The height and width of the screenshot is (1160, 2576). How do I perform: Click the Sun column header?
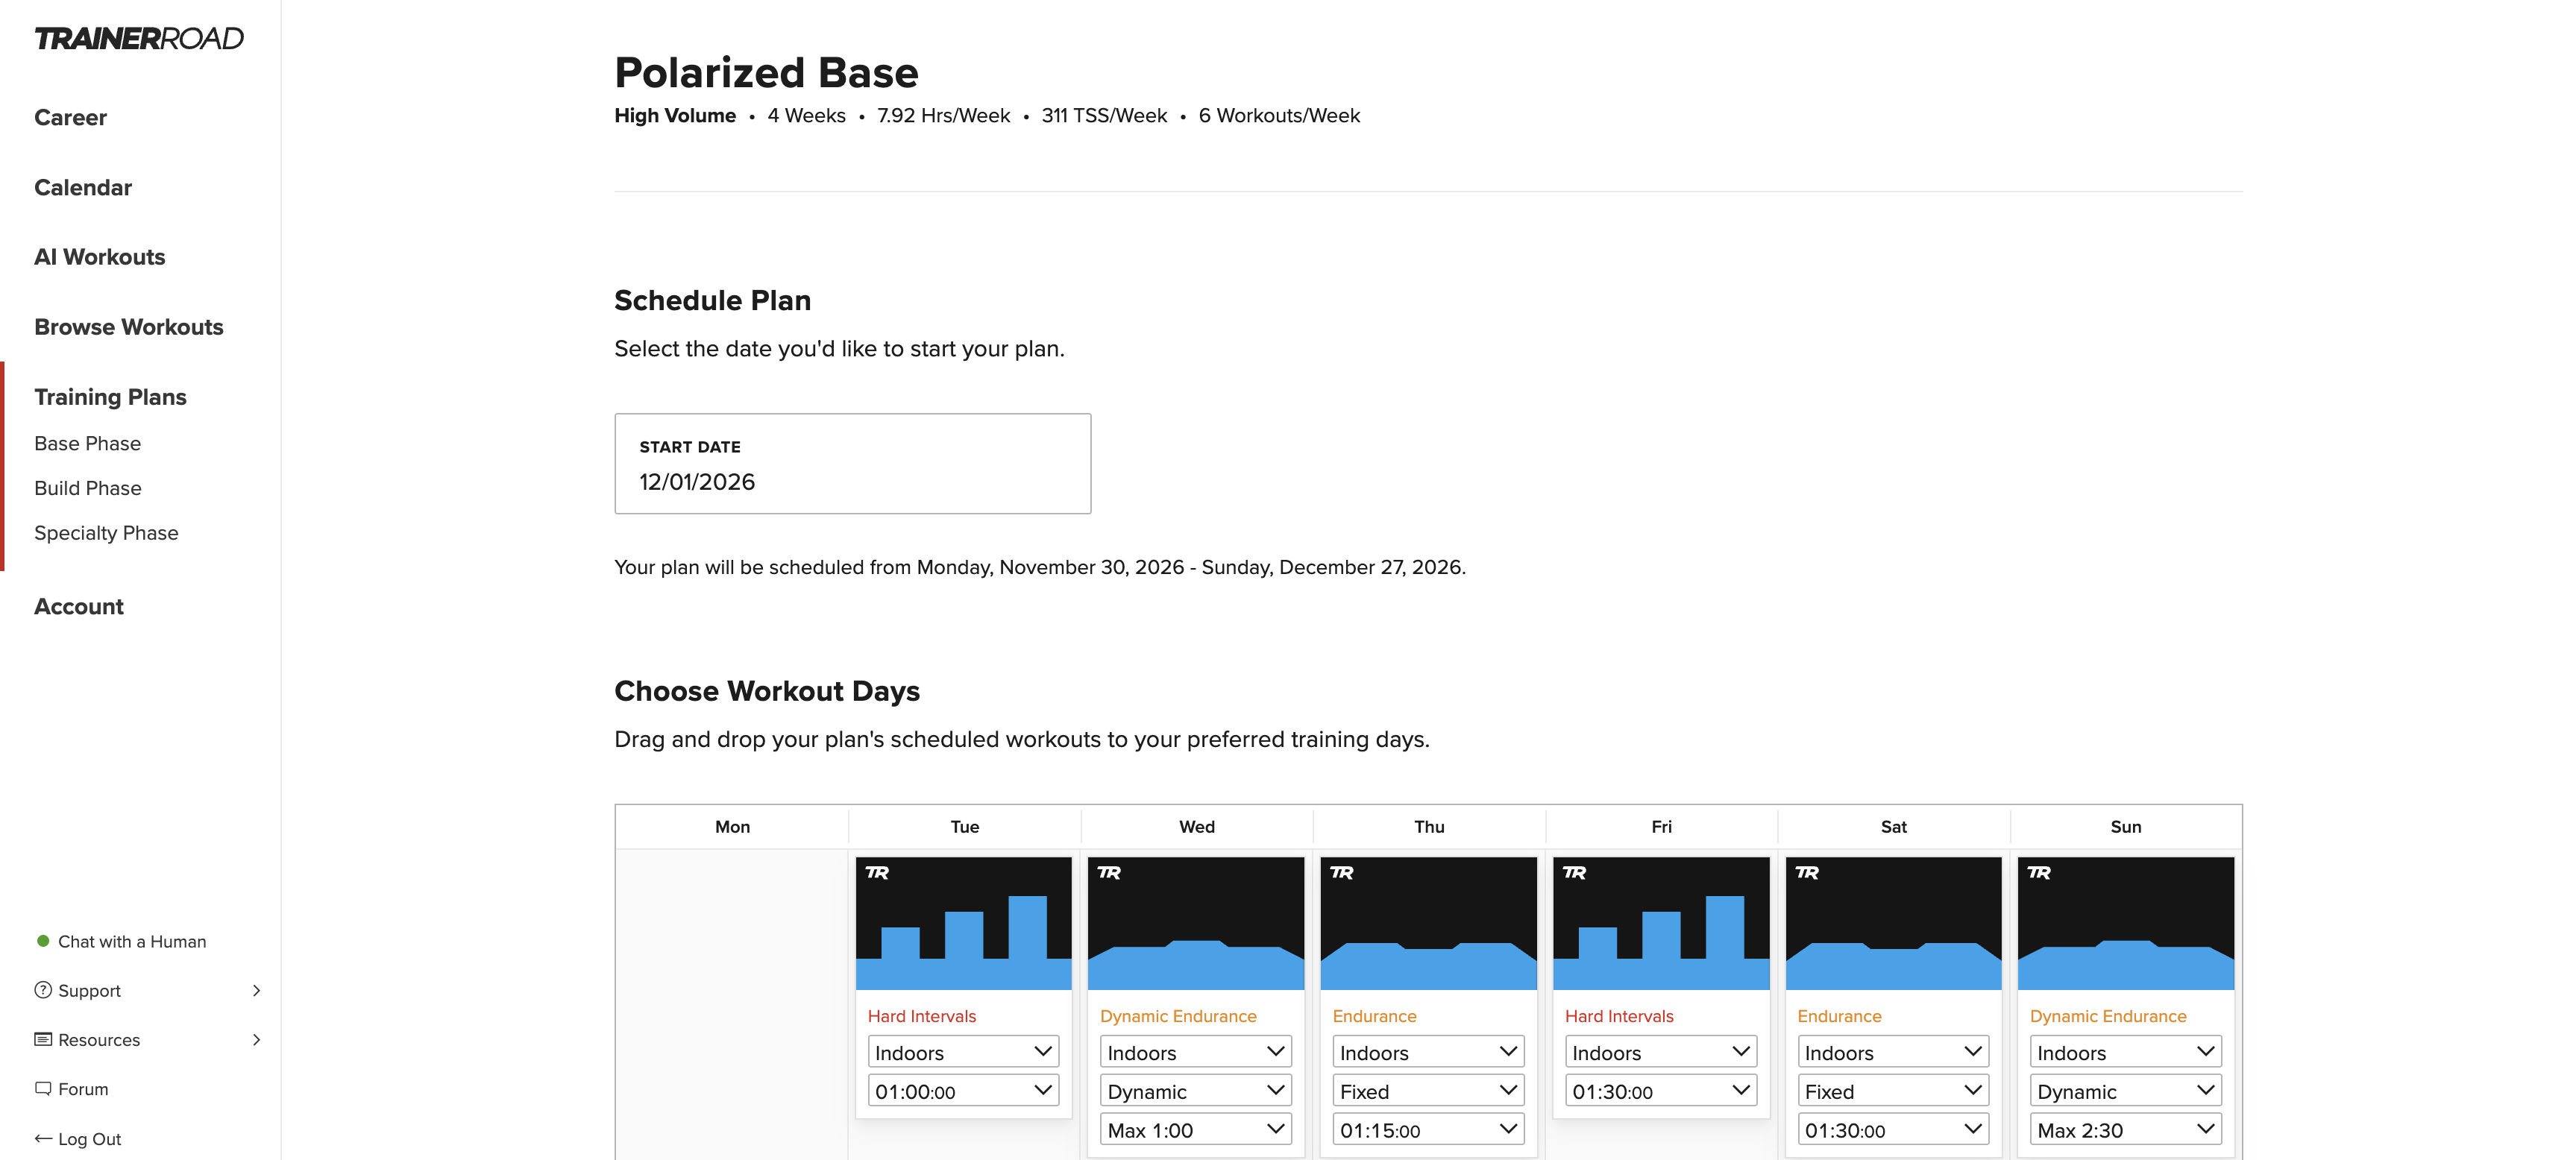coord(2126,827)
